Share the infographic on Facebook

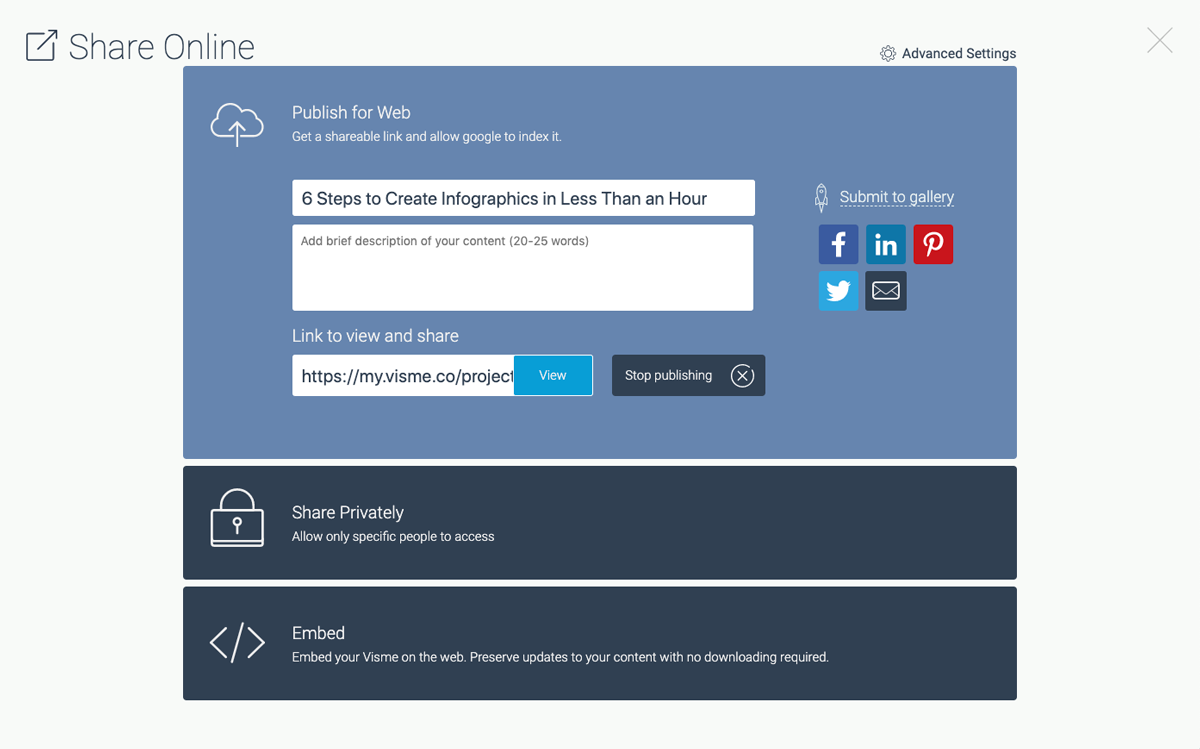pyautogui.click(x=838, y=244)
